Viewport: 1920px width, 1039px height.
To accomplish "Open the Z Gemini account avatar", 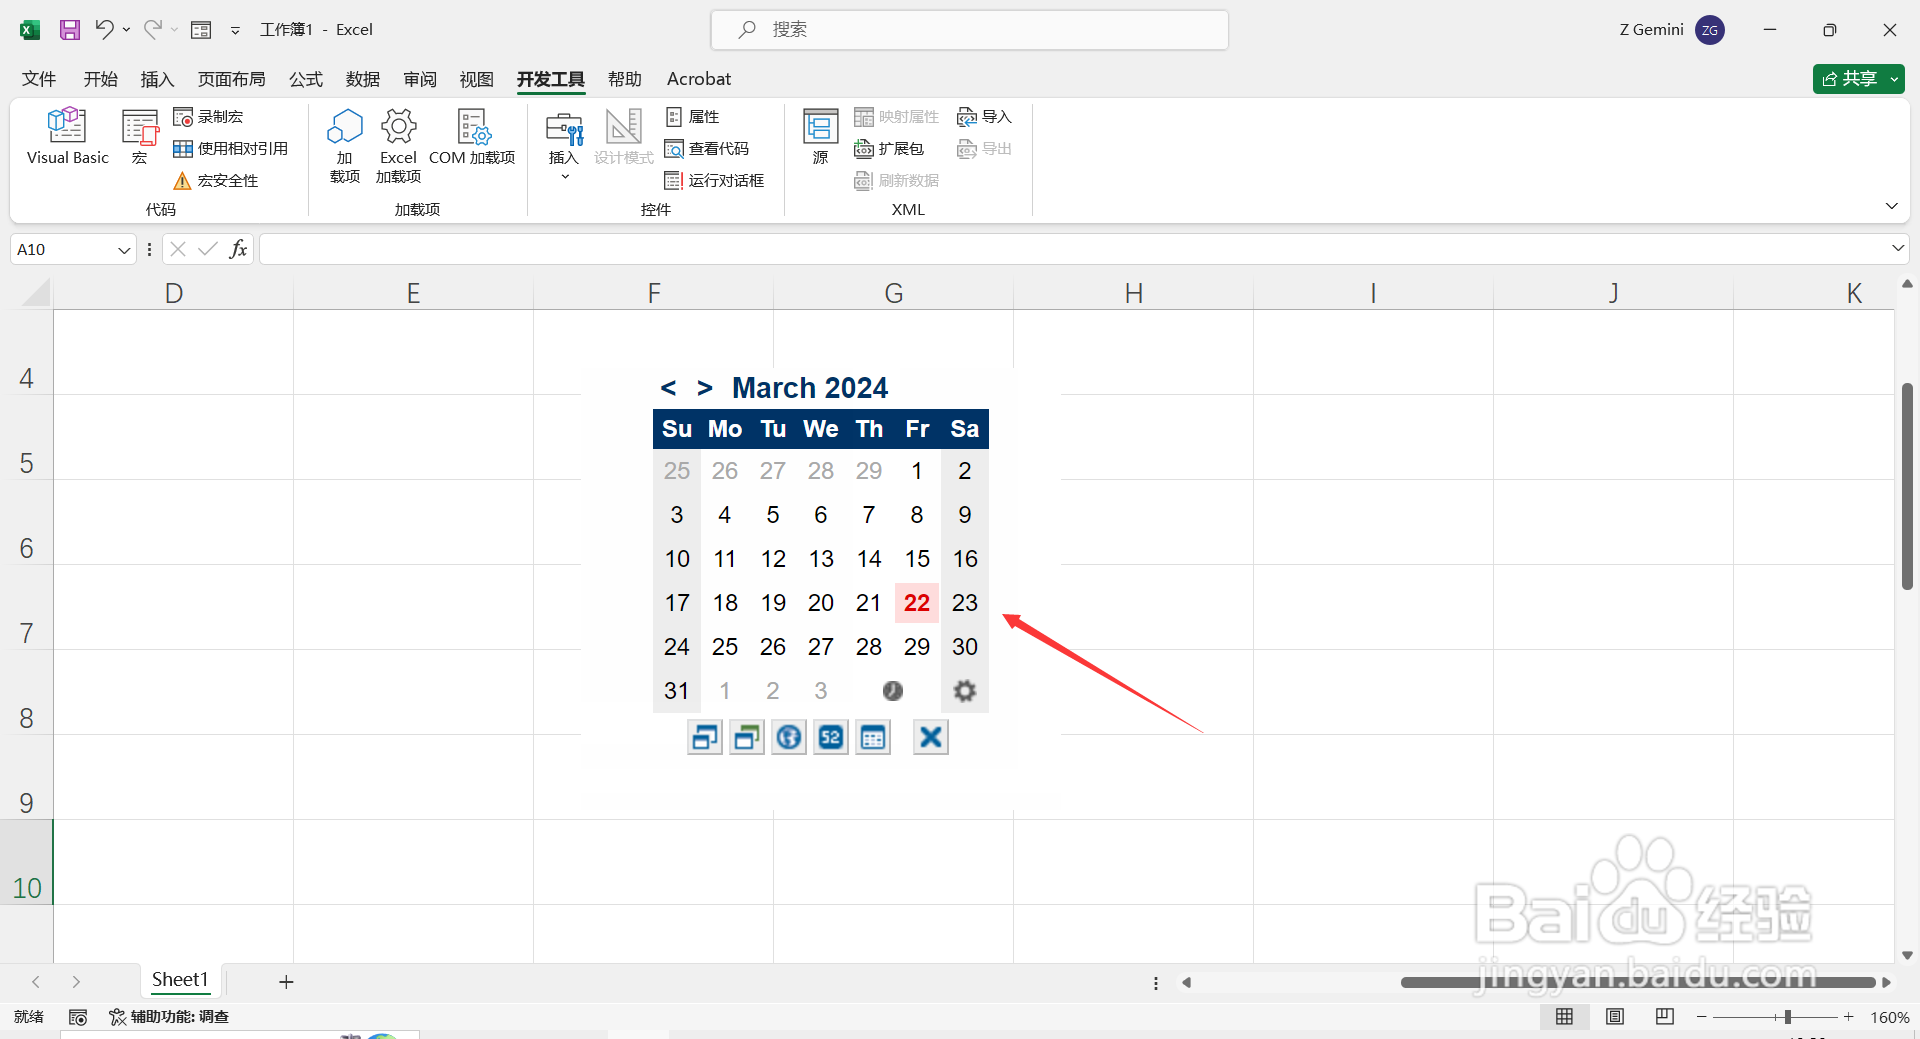I will click(x=1710, y=30).
